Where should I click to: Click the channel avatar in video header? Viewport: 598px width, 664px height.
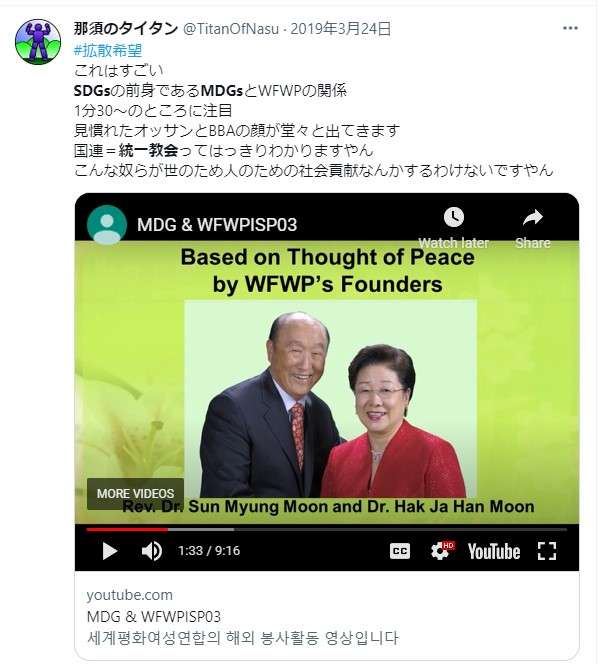(x=107, y=225)
